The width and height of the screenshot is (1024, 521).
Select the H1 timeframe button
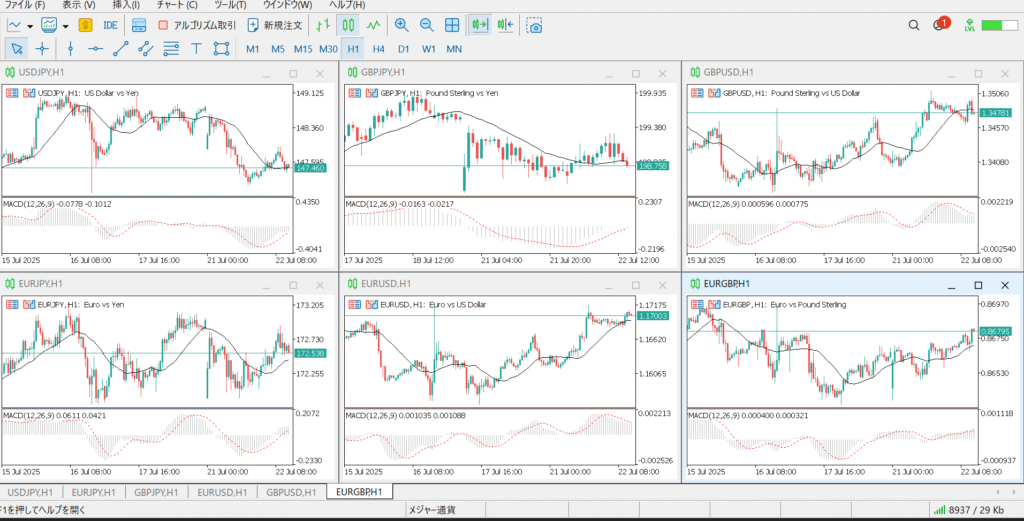(353, 49)
